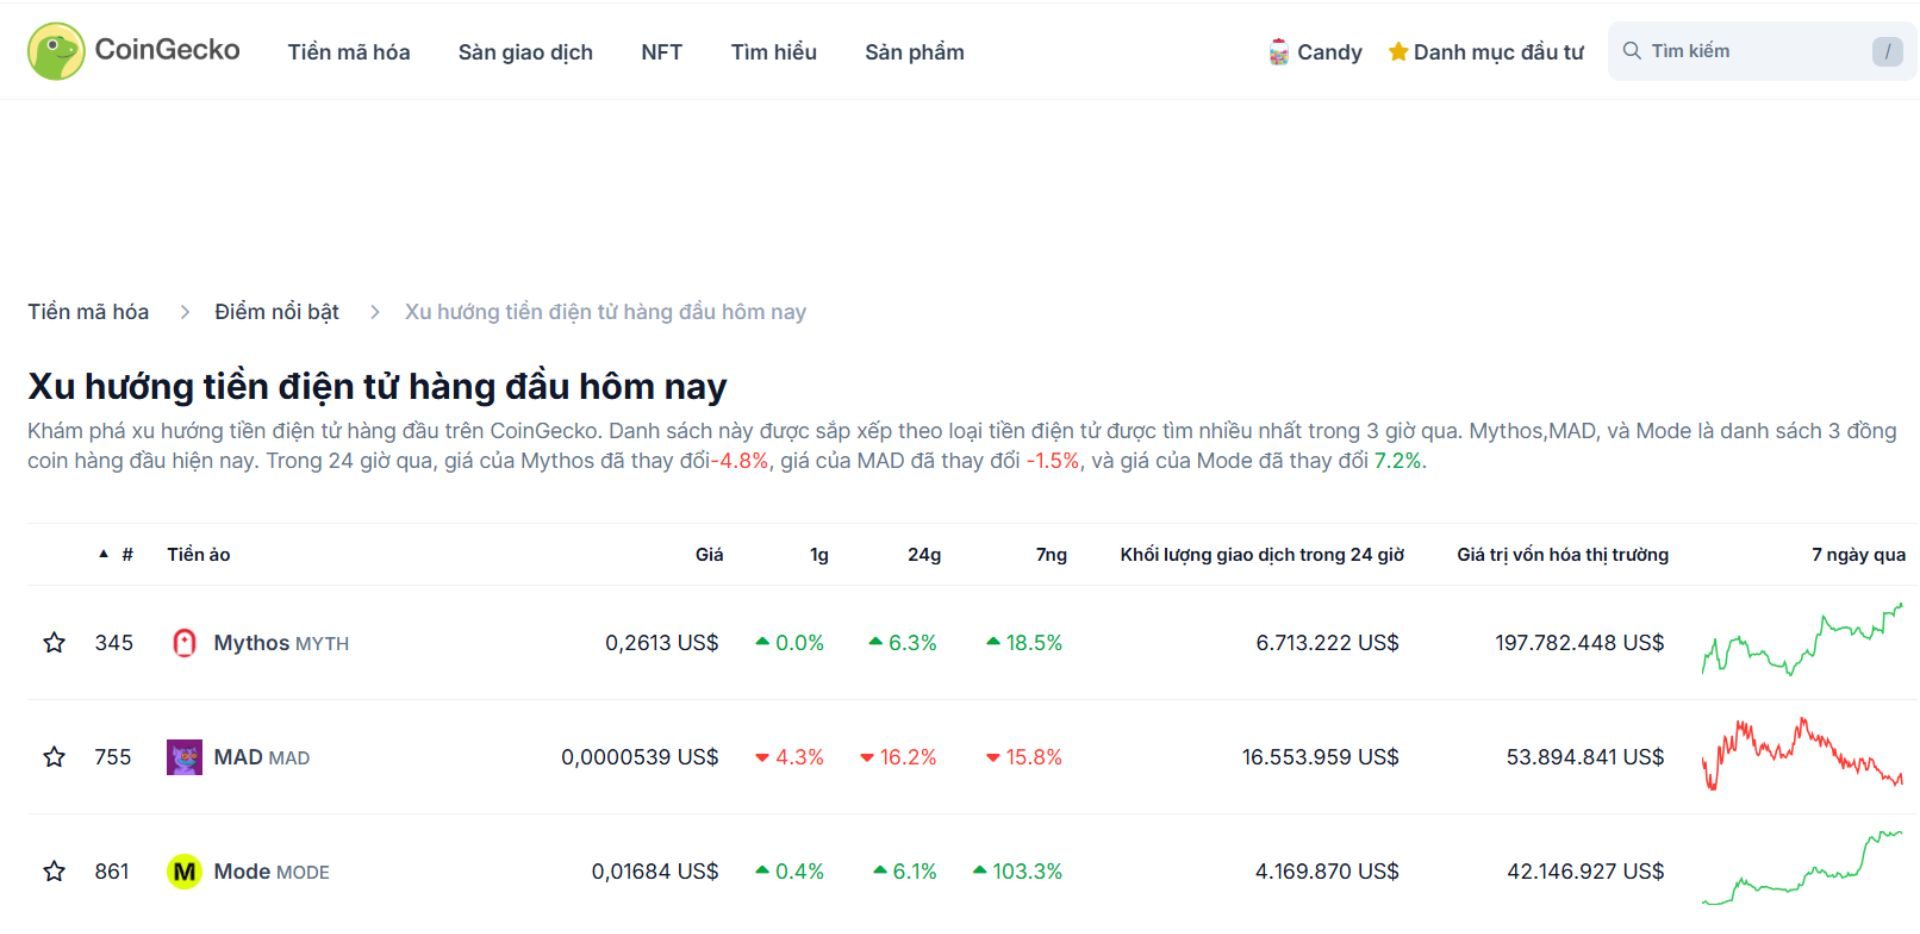The height and width of the screenshot is (934, 1920).
Task: Toggle the favorite star for Mythos
Action: pos(54,643)
